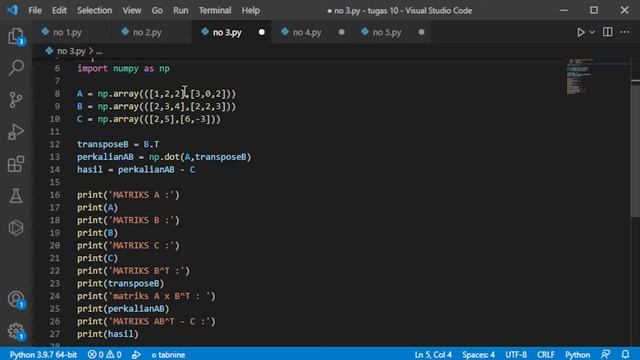Open the Terminal menu
The width and height of the screenshot is (640, 360).
(x=215, y=11)
